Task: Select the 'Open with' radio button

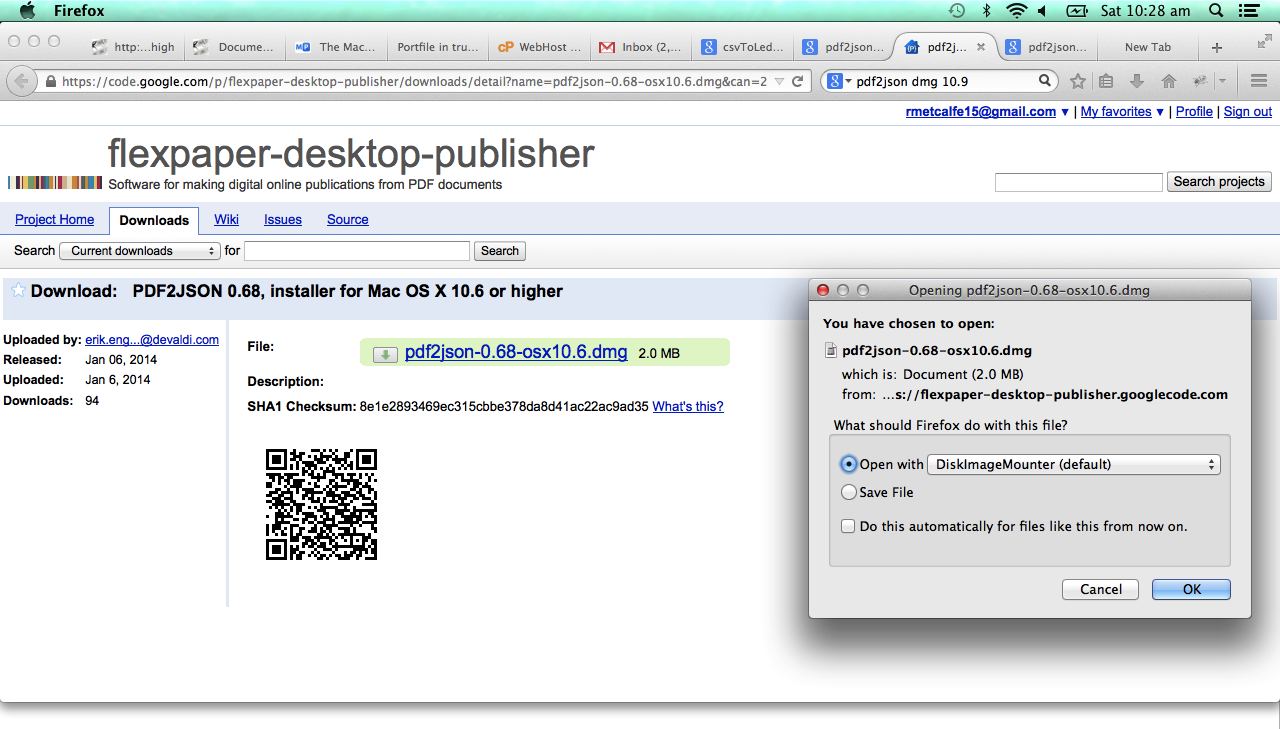Action: (x=849, y=464)
